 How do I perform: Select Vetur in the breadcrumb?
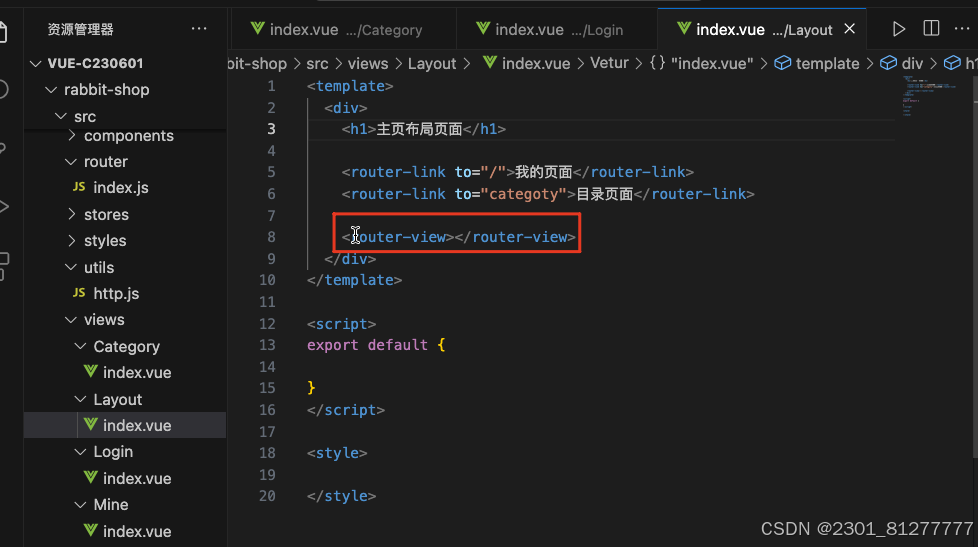pos(609,63)
